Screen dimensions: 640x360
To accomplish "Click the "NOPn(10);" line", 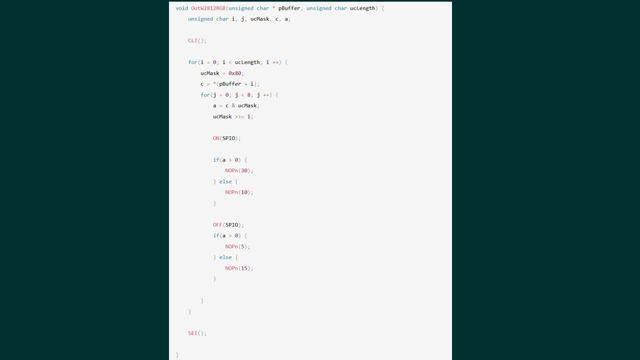I will tap(239, 192).
